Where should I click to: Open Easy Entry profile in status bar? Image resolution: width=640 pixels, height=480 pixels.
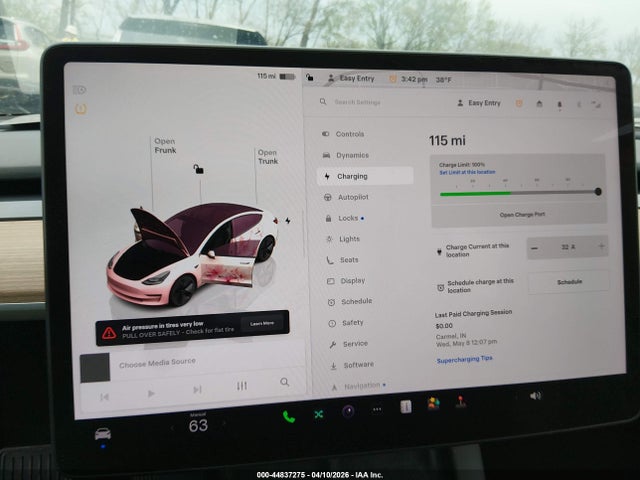(351, 78)
